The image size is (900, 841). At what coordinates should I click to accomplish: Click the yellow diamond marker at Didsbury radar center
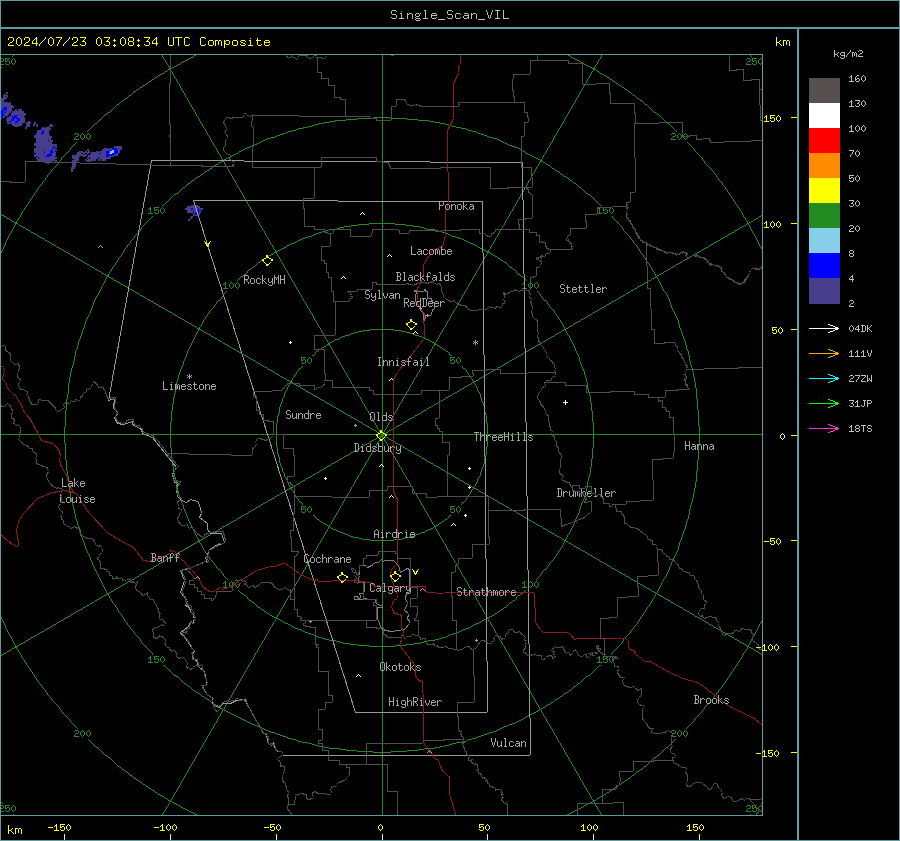click(x=381, y=435)
